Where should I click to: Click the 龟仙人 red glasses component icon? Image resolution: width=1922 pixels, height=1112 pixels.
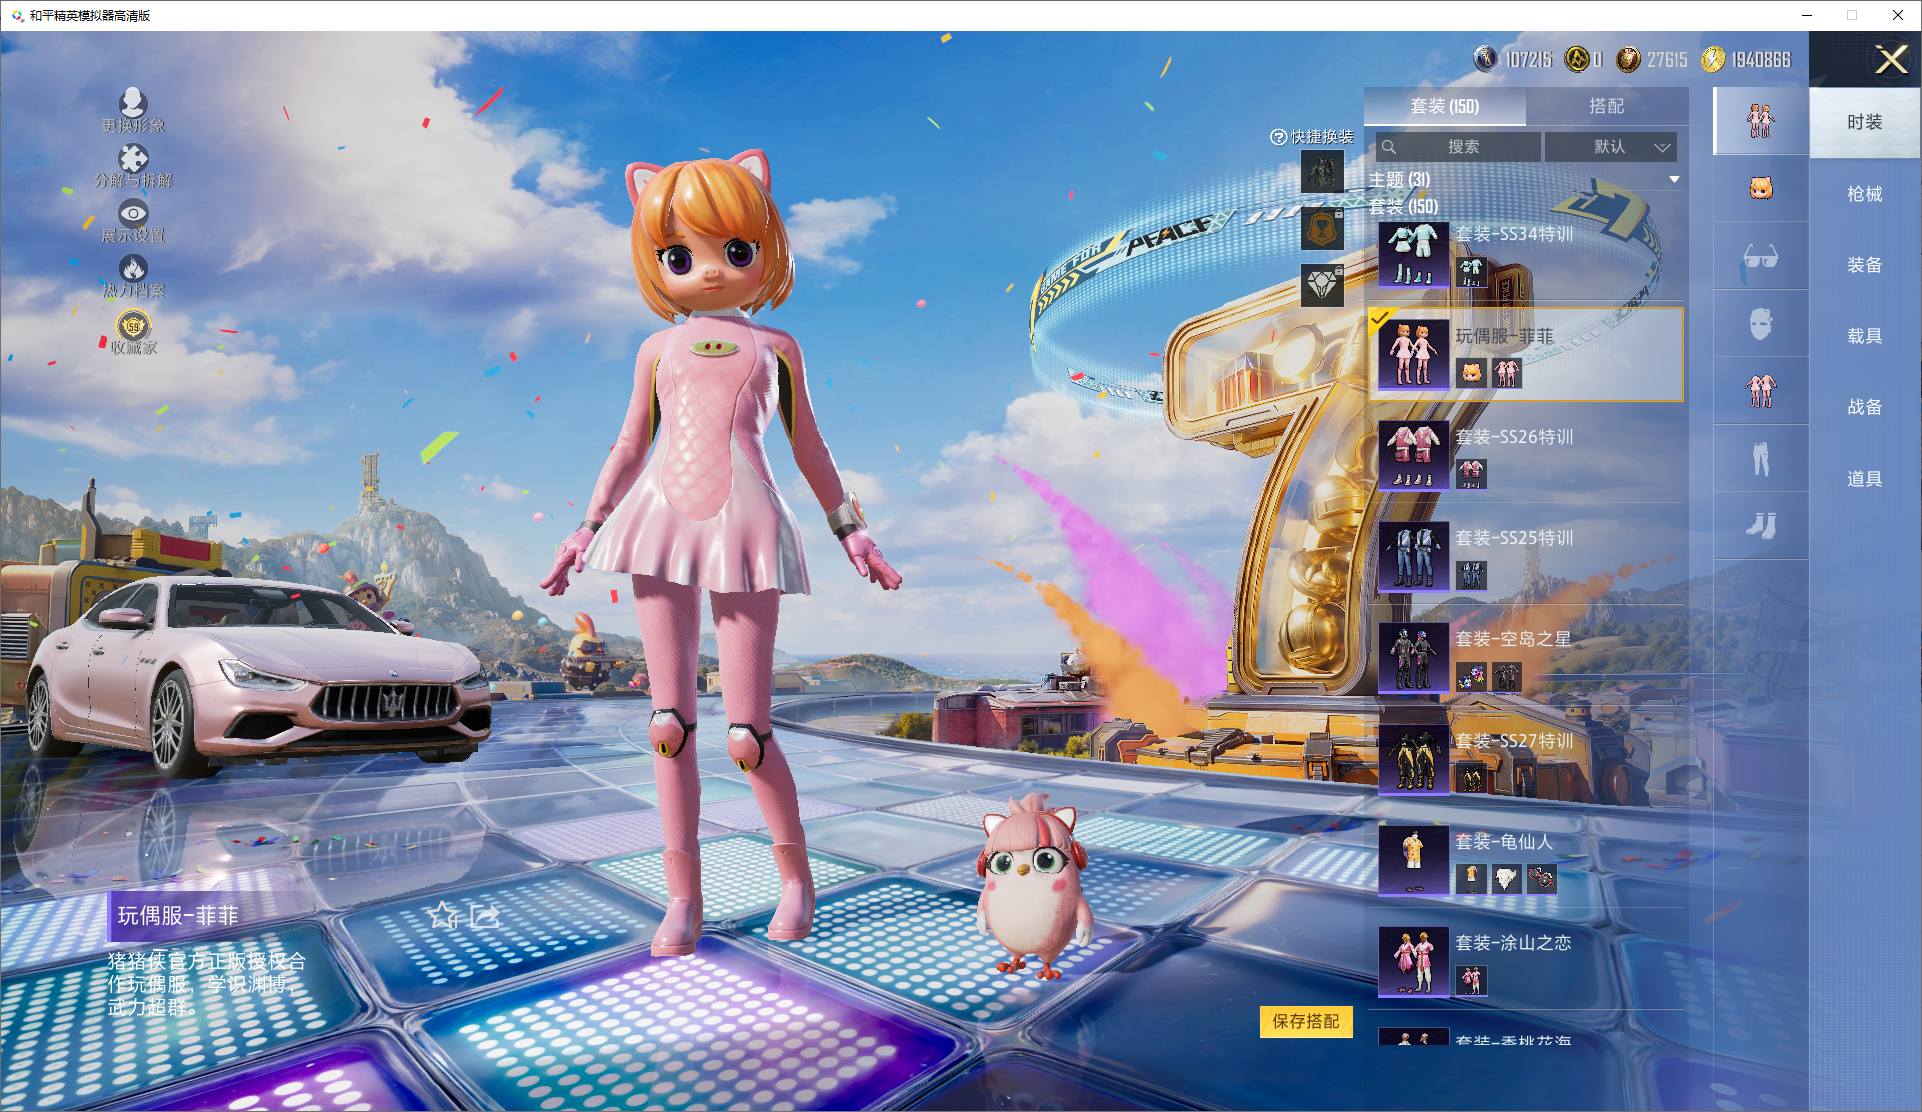pos(1541,878)
